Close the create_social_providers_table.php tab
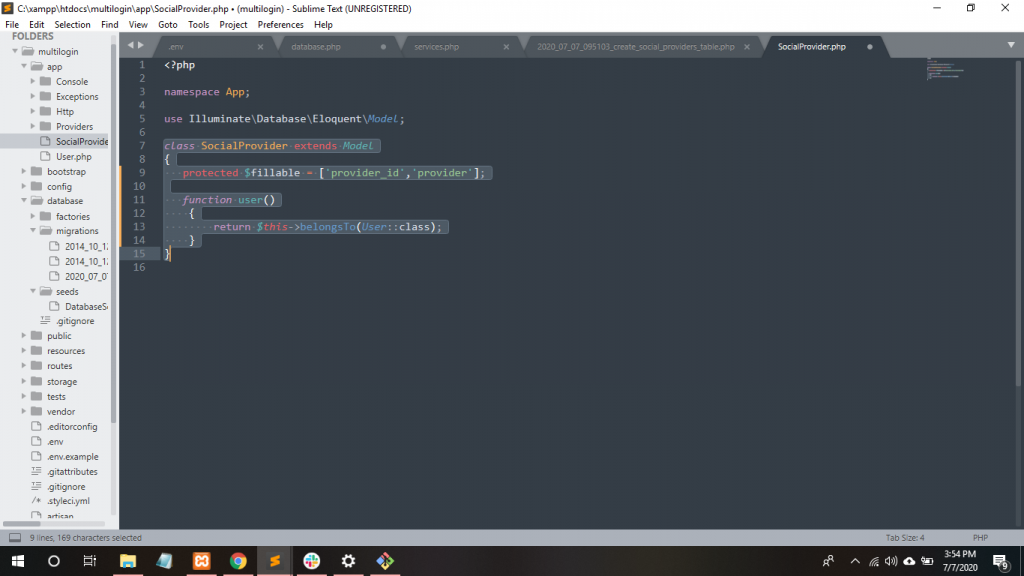Viewport: 1024px width, 576px height. click(x=747, y=47)
